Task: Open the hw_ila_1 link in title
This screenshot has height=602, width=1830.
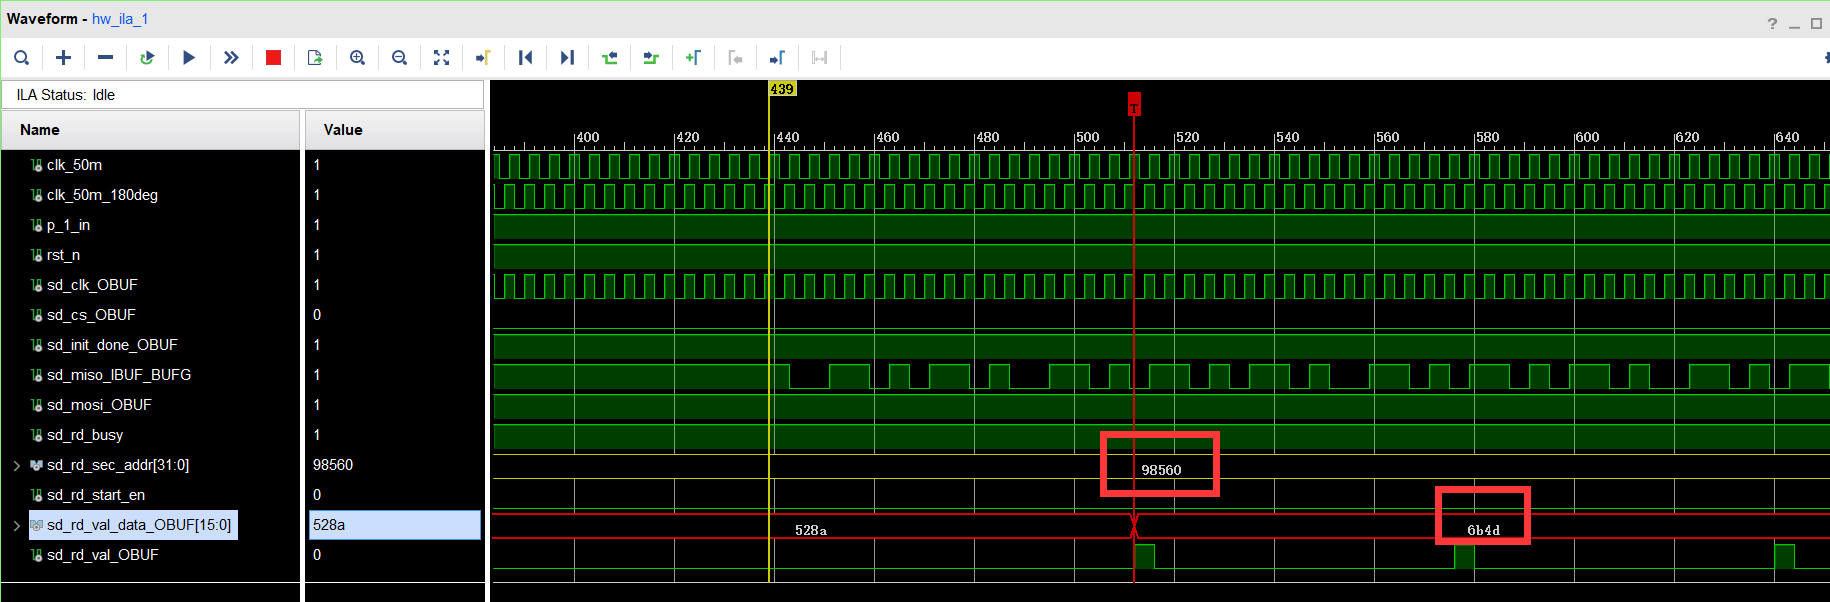Action: coord(120,19)
